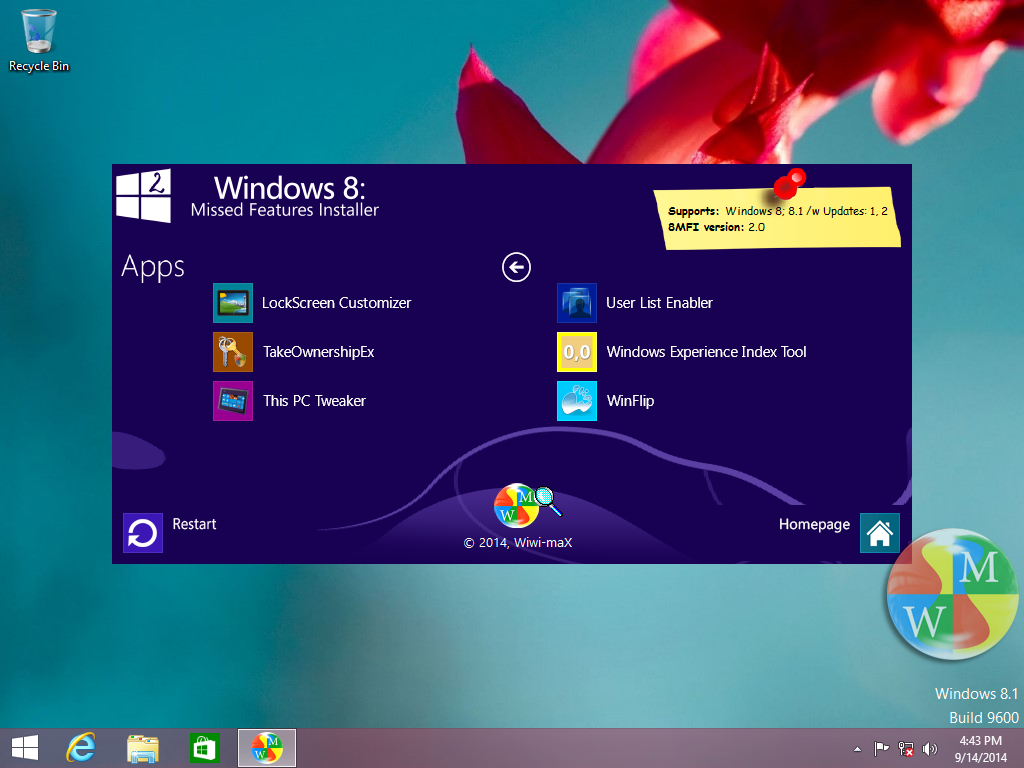Click the purple Restart icon
Screen dimensions: 1024x768
tap(142, 533)
